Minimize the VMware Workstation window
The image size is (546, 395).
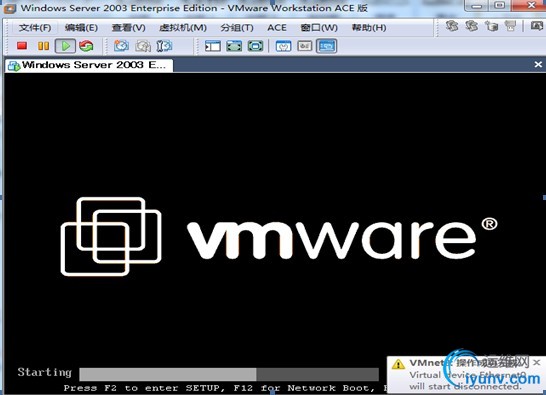point(477,6)
